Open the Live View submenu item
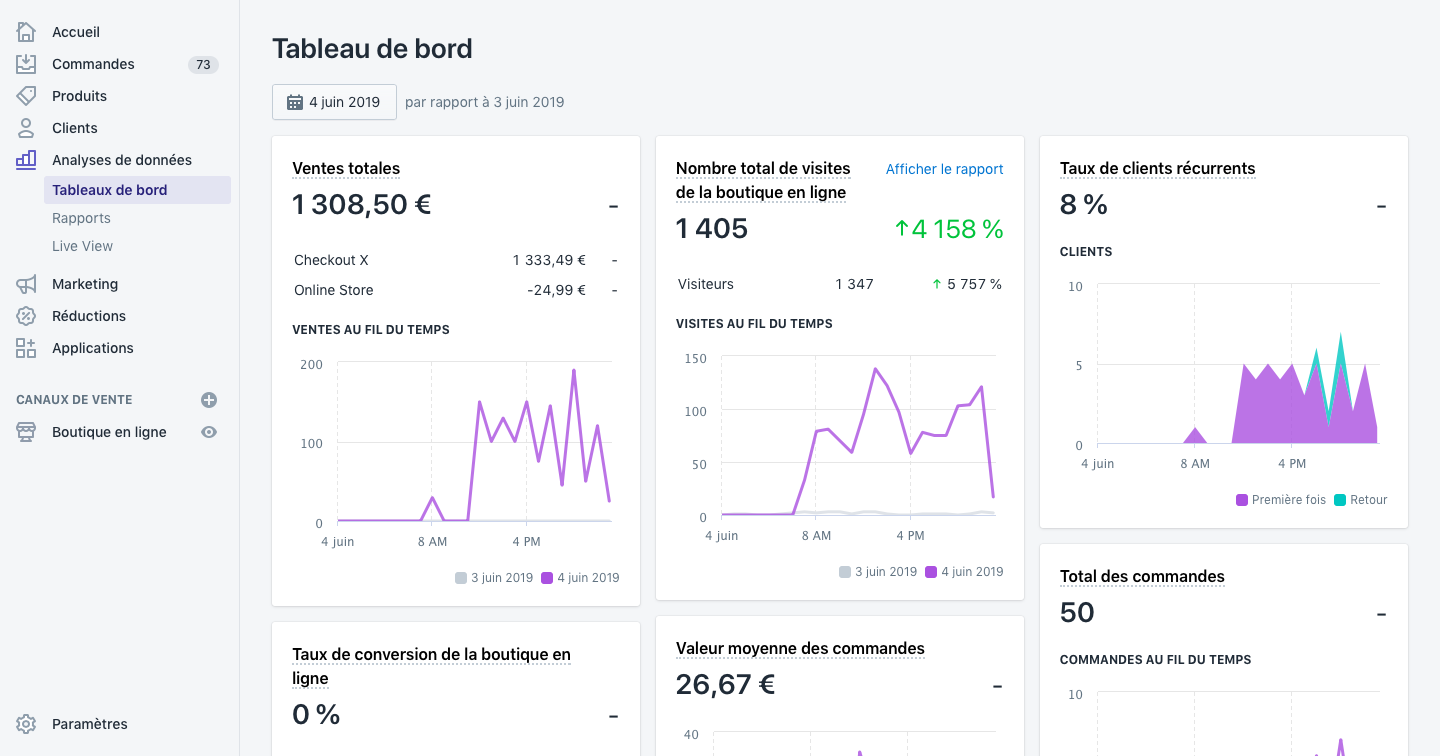This screenshot has width=1440, height=756. (82, 246)
